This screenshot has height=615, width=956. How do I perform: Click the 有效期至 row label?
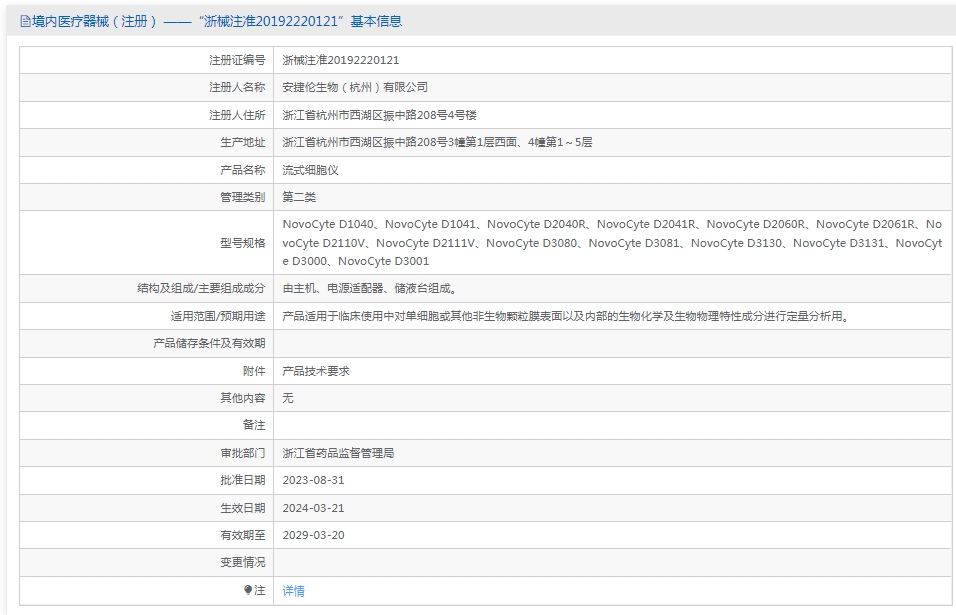point(243,535)
